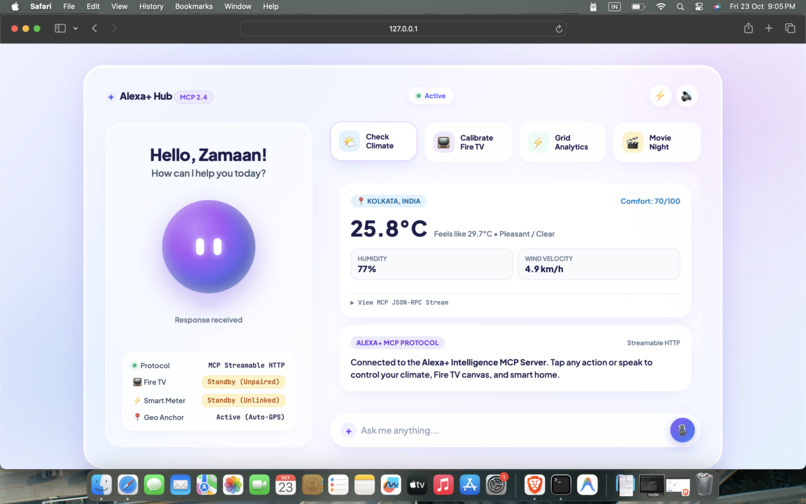Open Freeform from the Dock
This screenshot has height=504, width=806.
(391, 484)
